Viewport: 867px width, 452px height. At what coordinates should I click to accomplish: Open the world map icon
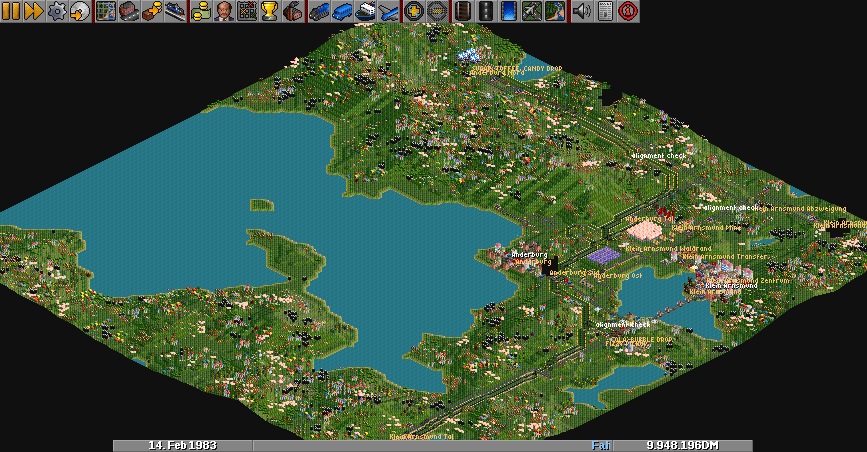(106, 11)
